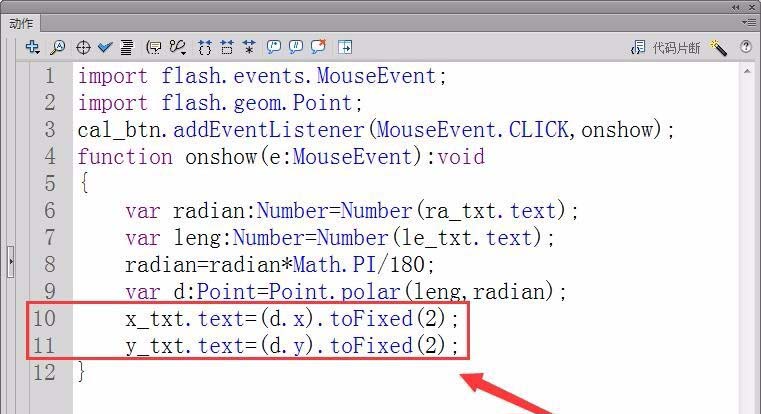Expand the left side toolbox splitter arrow
Screen dimensions: 761x414
click(x=11, y=262)
